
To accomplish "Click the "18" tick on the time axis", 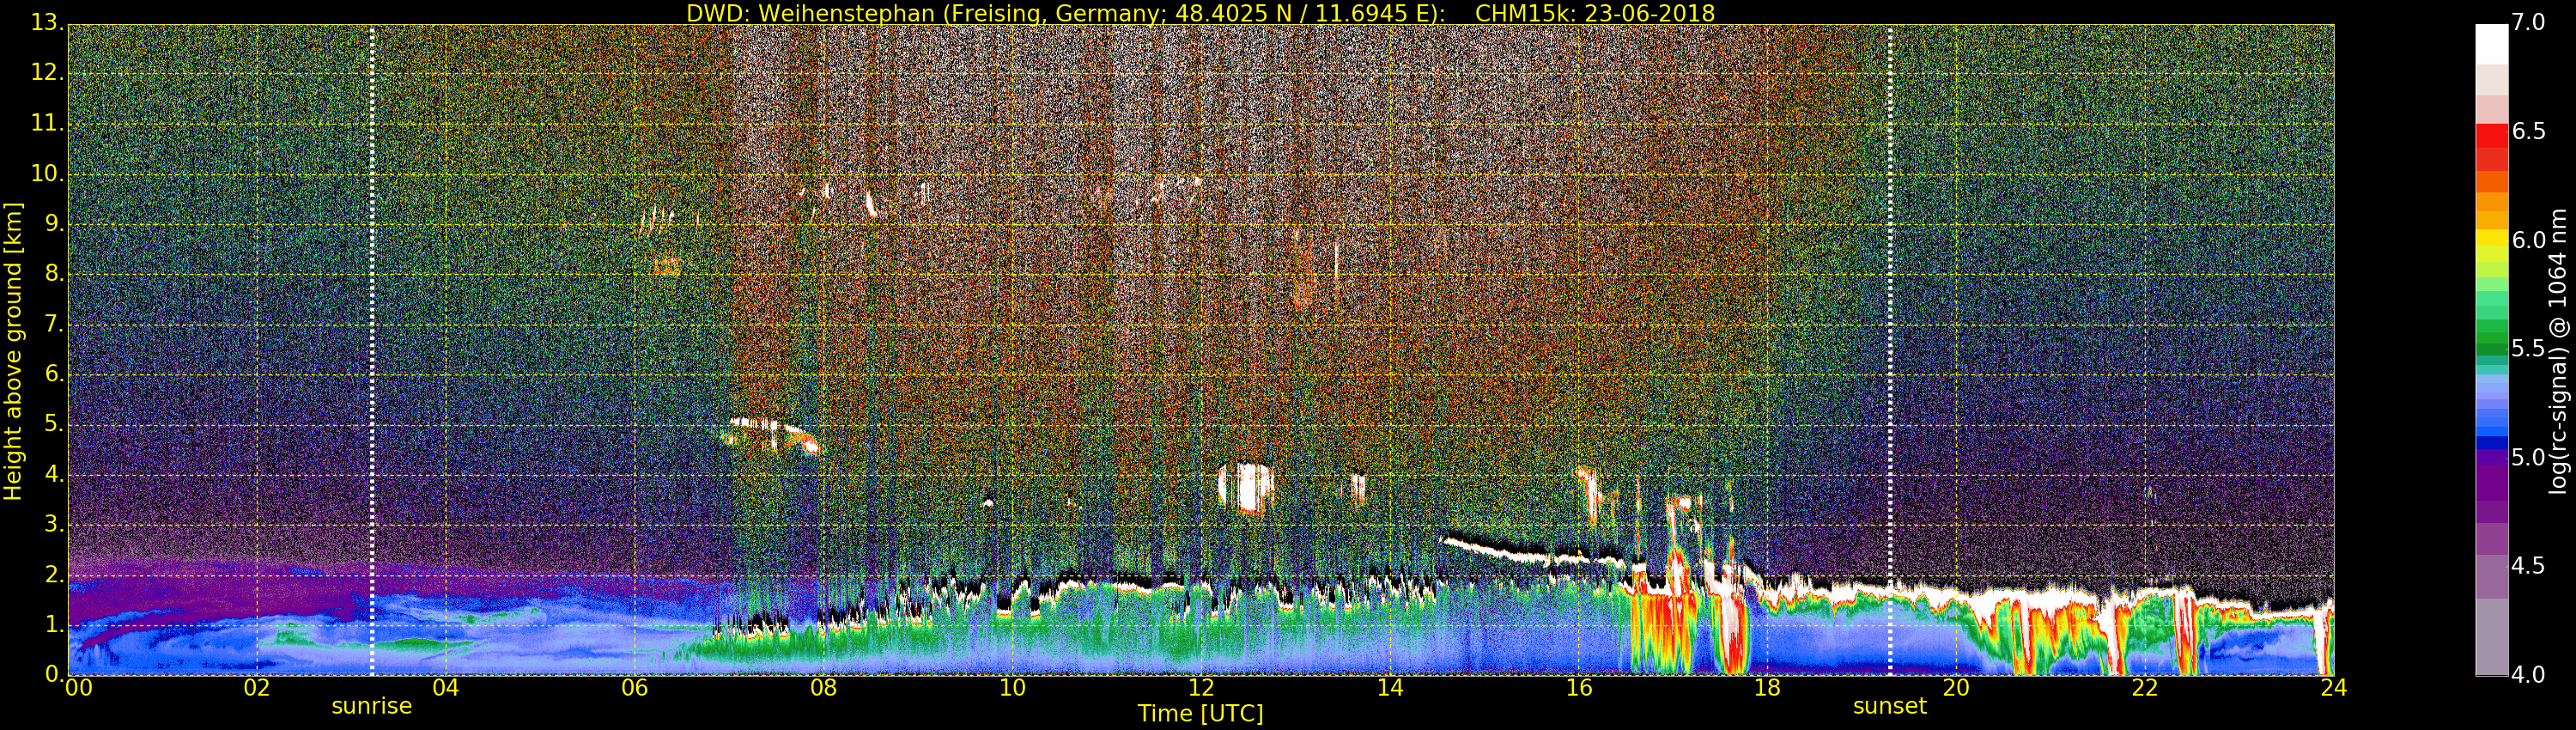I will click(1768, 688).
